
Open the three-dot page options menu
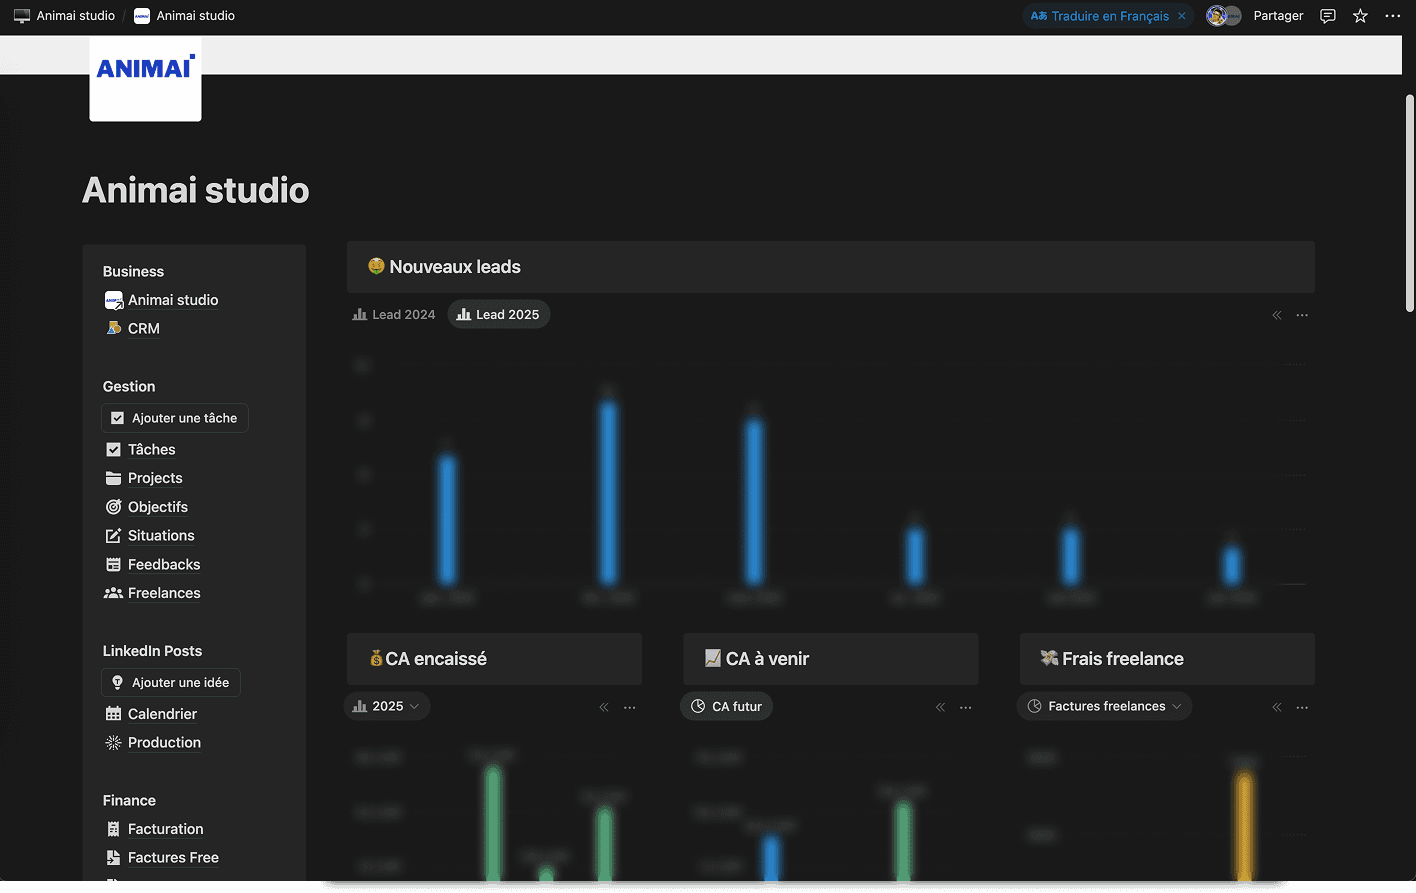tap(1393, 16)
